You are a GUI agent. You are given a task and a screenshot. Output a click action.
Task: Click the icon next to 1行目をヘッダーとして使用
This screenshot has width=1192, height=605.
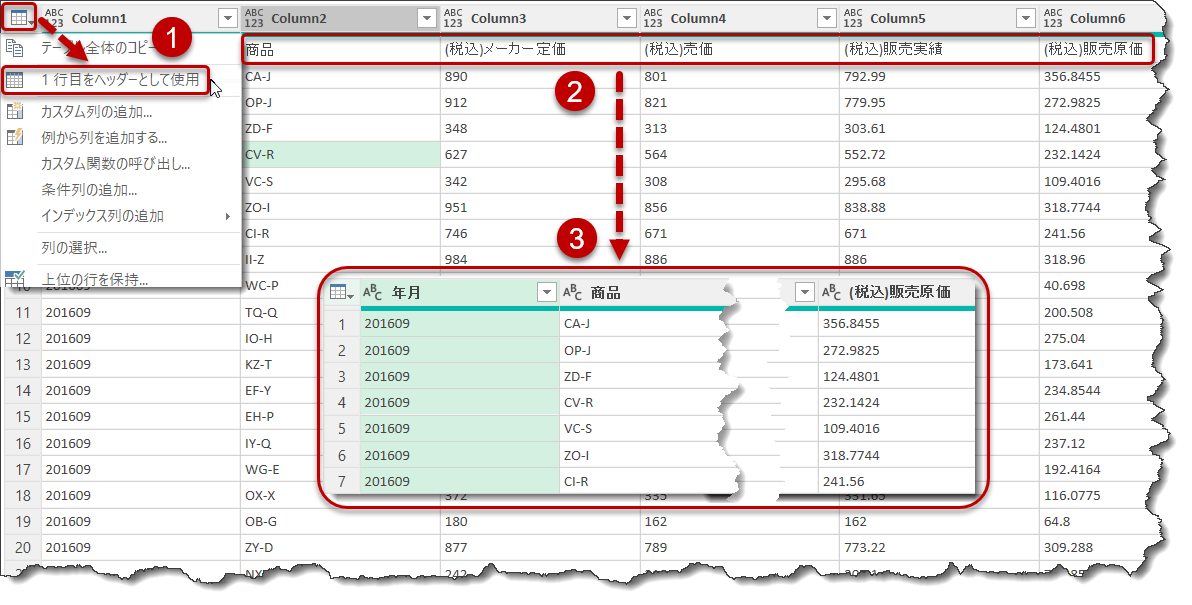[x=14, y=79]
